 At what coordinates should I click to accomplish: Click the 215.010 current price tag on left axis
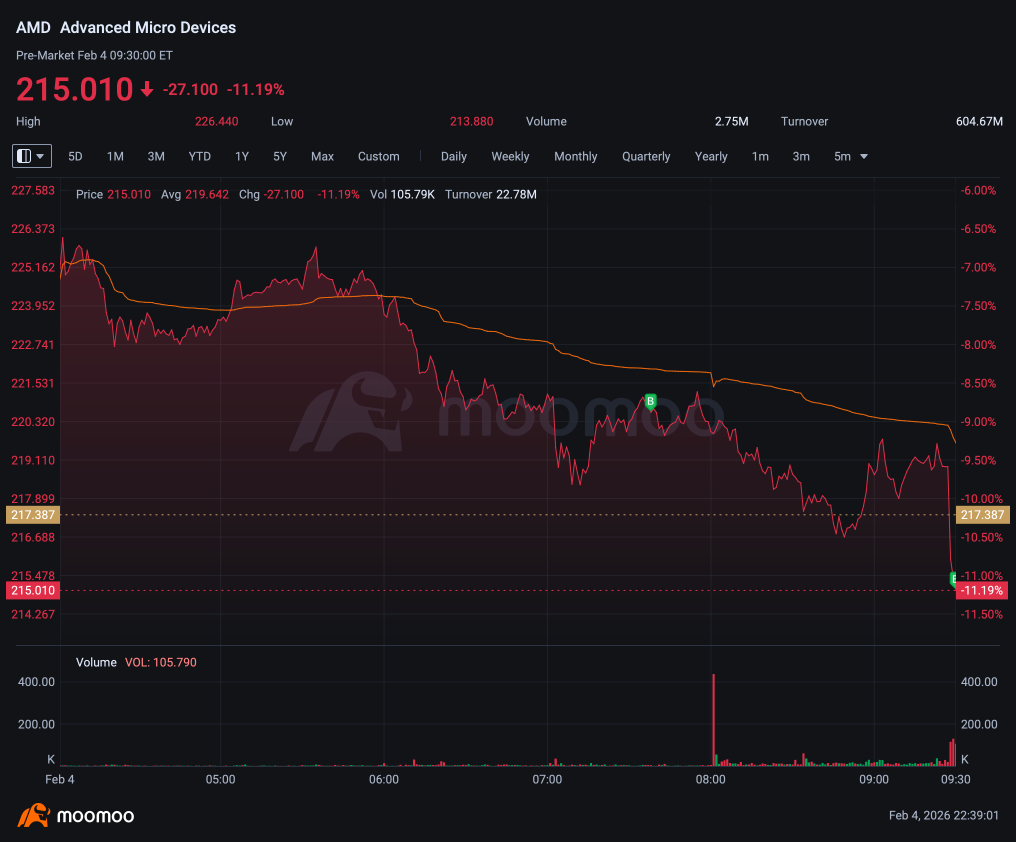coord(33,591)
